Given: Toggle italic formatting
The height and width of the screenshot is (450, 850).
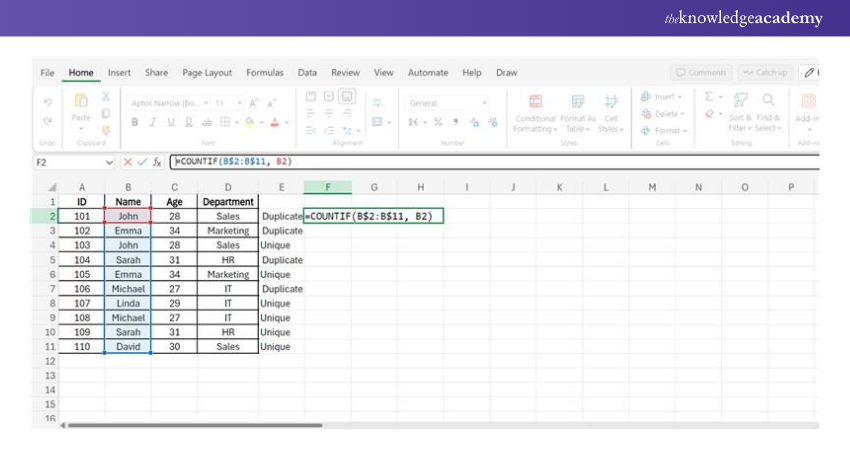Looking at the screenshot, I should pos(151,122).
